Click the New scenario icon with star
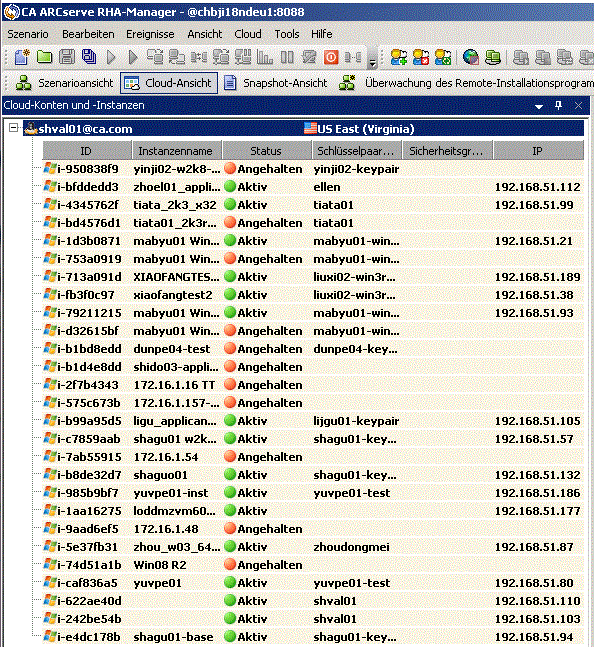 (x=22, y=57)
